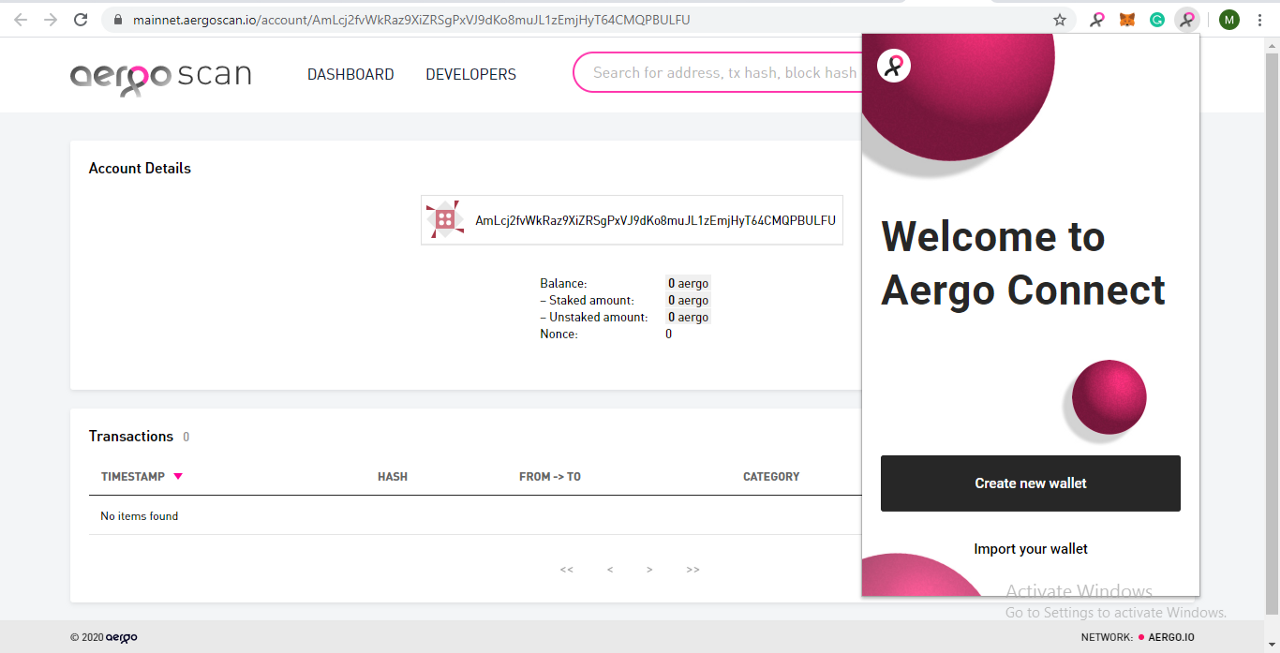Click the browser back arrow
The image size is (1280, 653).
[x=20, y=19]
